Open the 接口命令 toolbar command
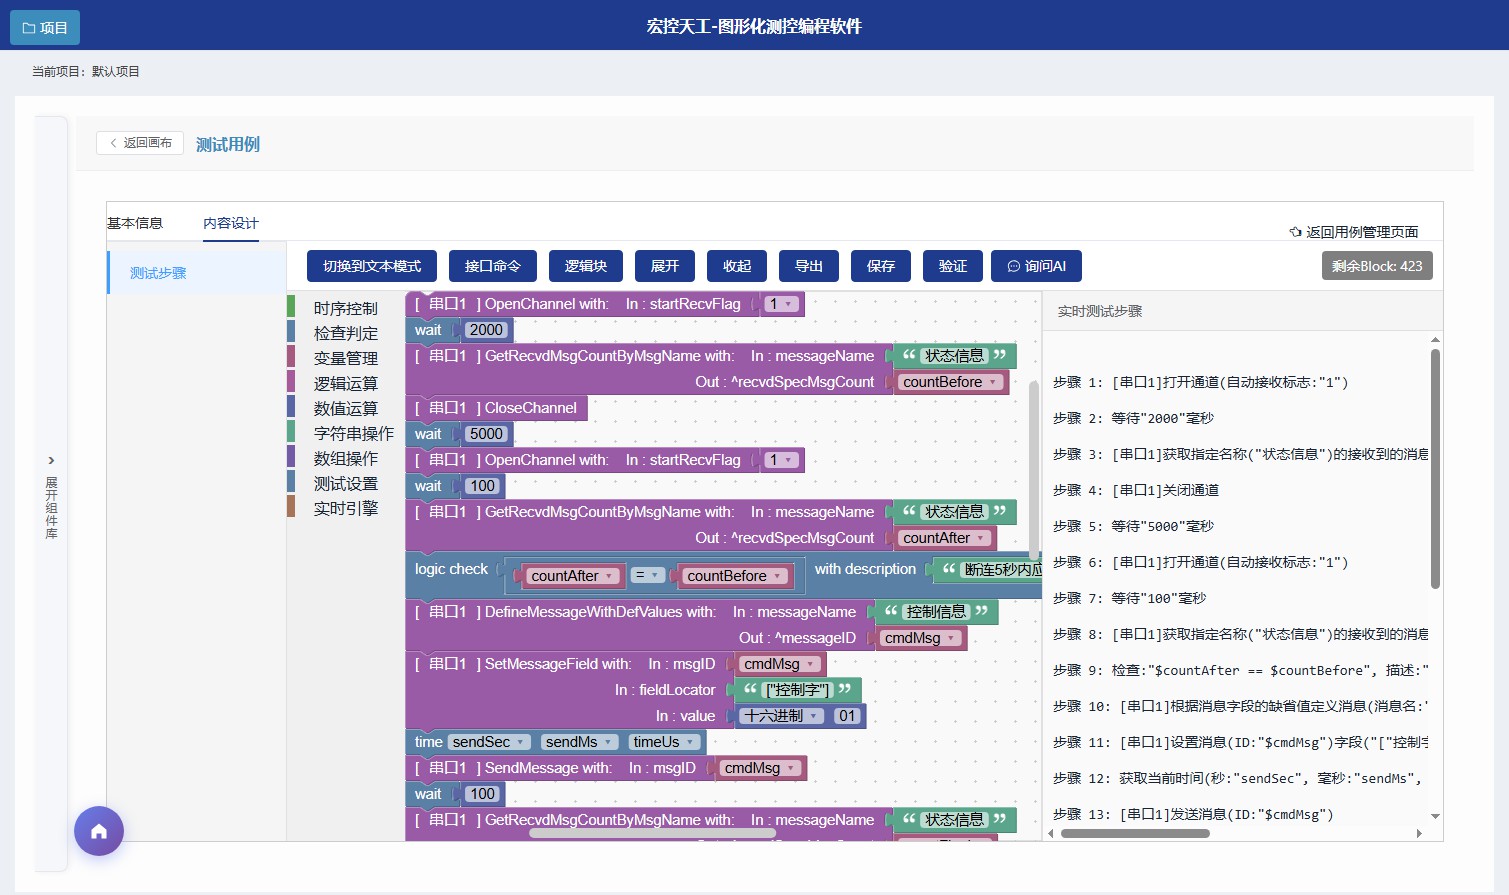 click(492, 265)
